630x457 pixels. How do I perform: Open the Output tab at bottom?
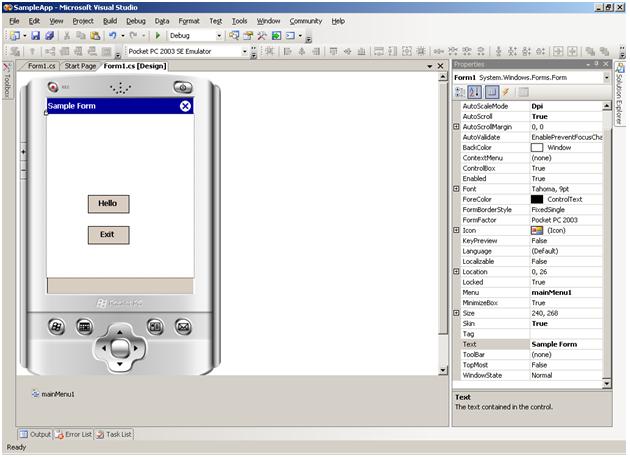pos(36,434)
